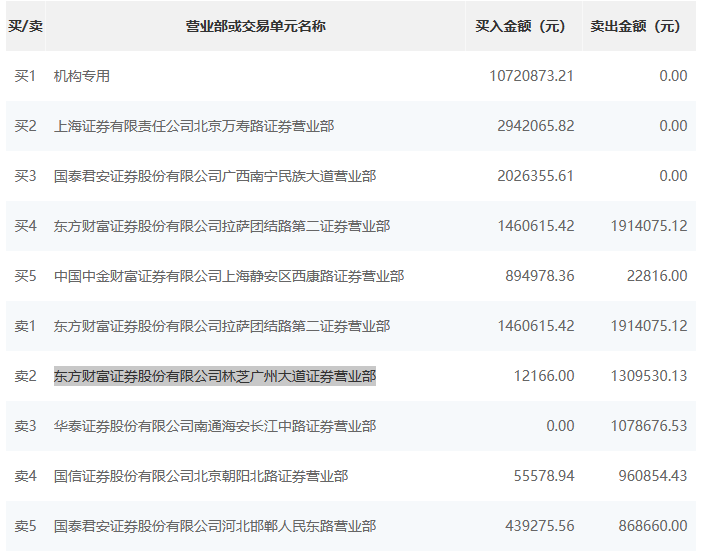Select sell amount 22816.00
The height and width of the screenshot is (554, 705).
point(657,276)
